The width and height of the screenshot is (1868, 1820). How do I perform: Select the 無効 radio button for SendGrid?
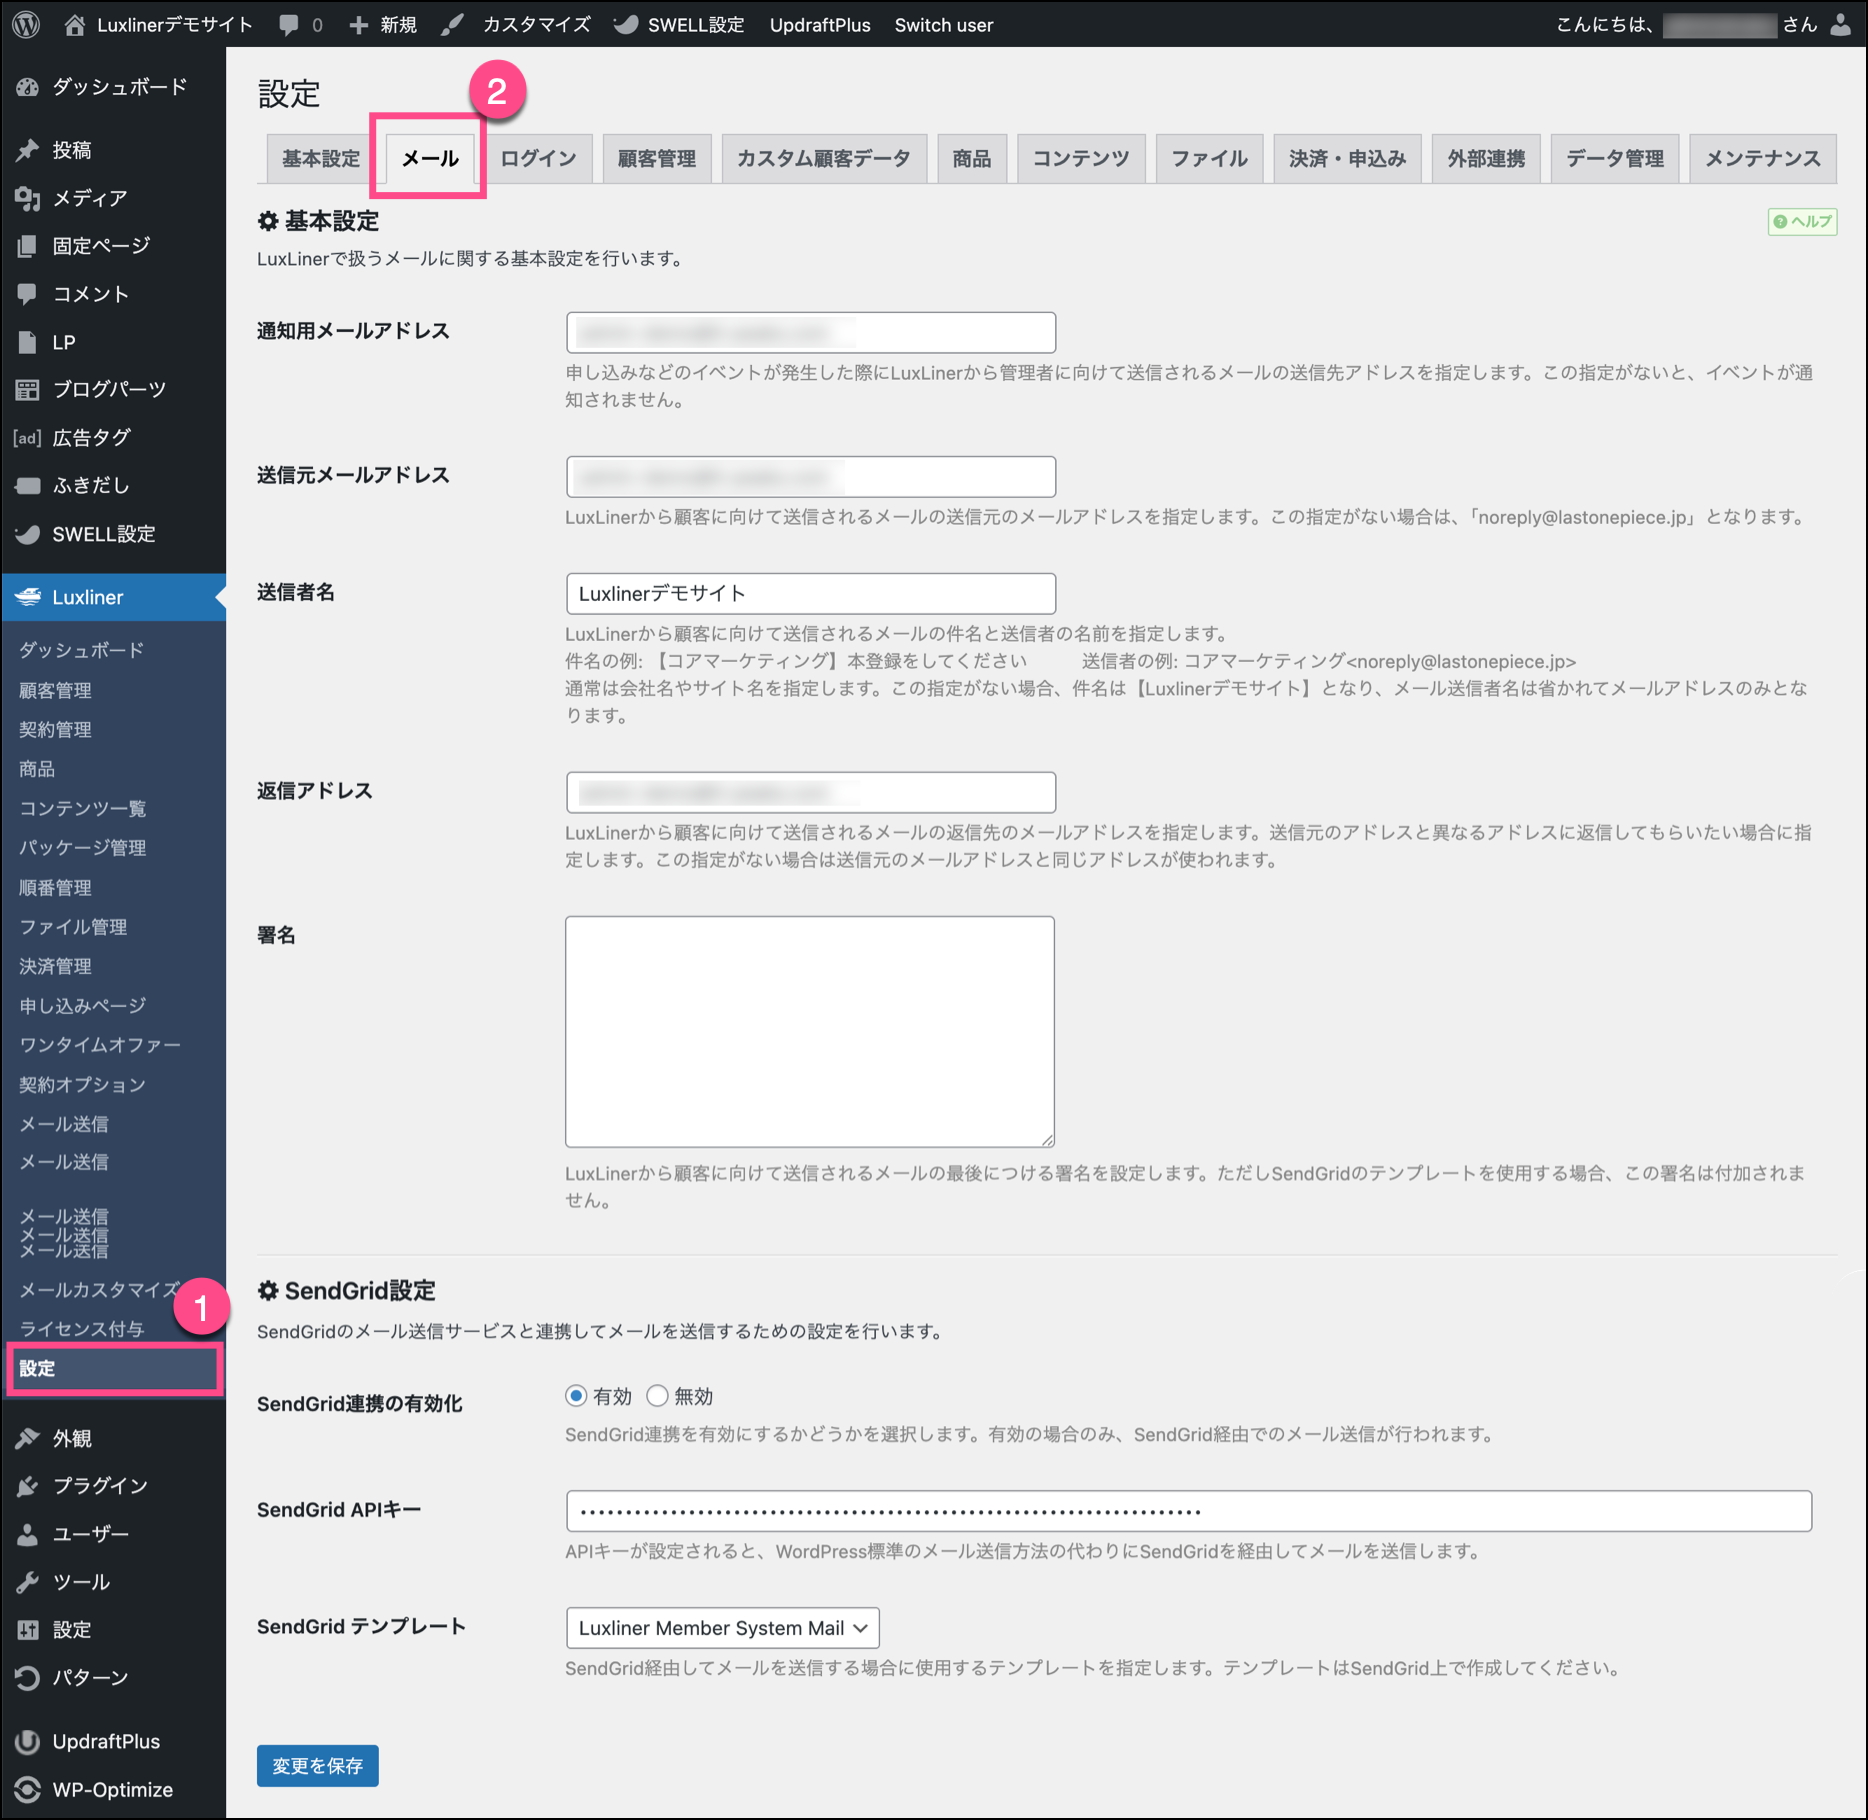tap(657, 1396)
